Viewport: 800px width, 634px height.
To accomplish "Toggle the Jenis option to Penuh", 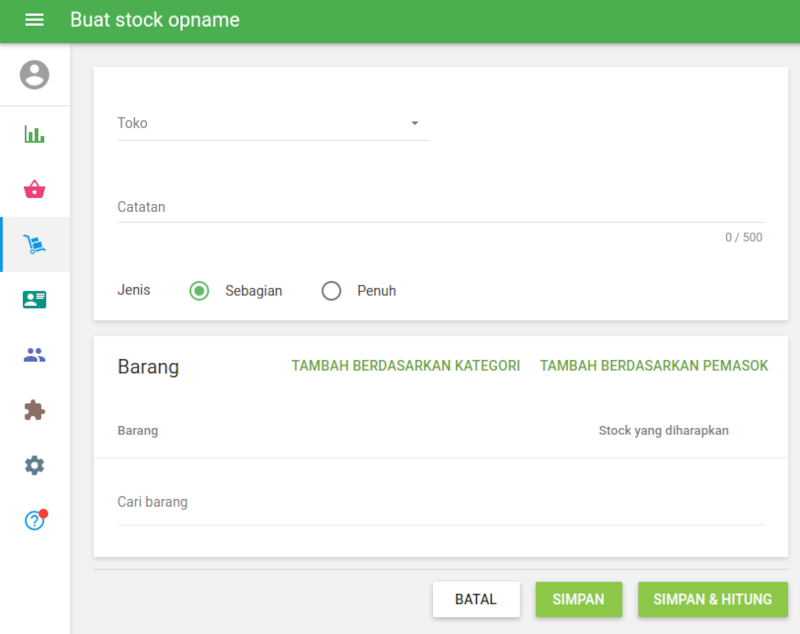I will click(331, 290).
